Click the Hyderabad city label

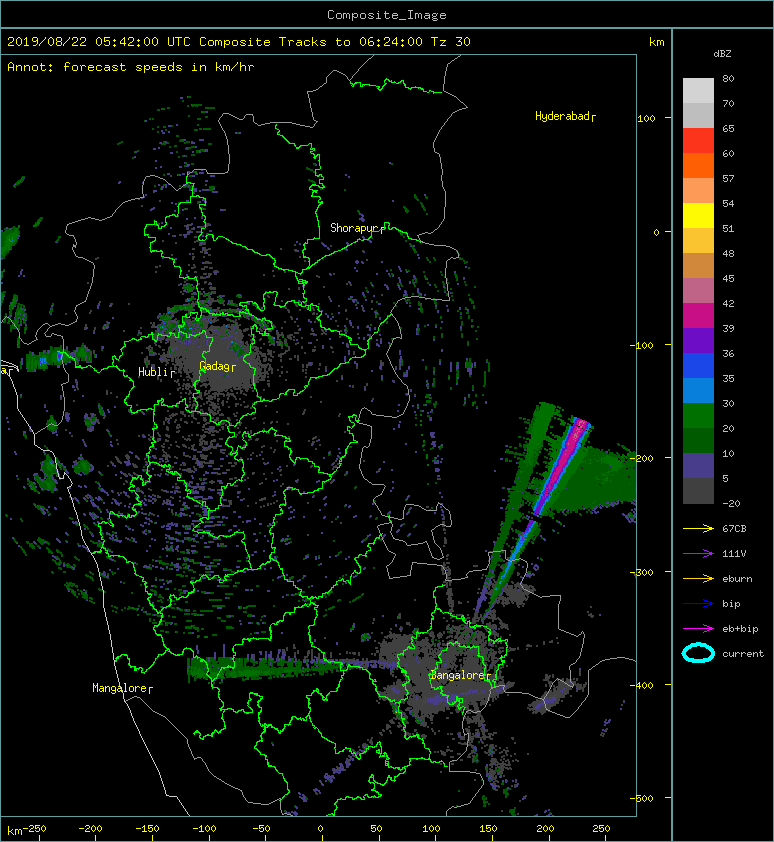coord(565,117)
